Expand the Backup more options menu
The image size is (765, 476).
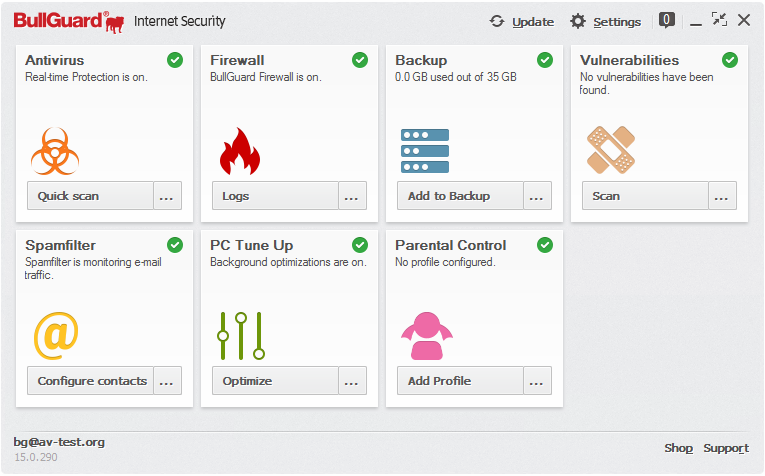click(537, 196)
